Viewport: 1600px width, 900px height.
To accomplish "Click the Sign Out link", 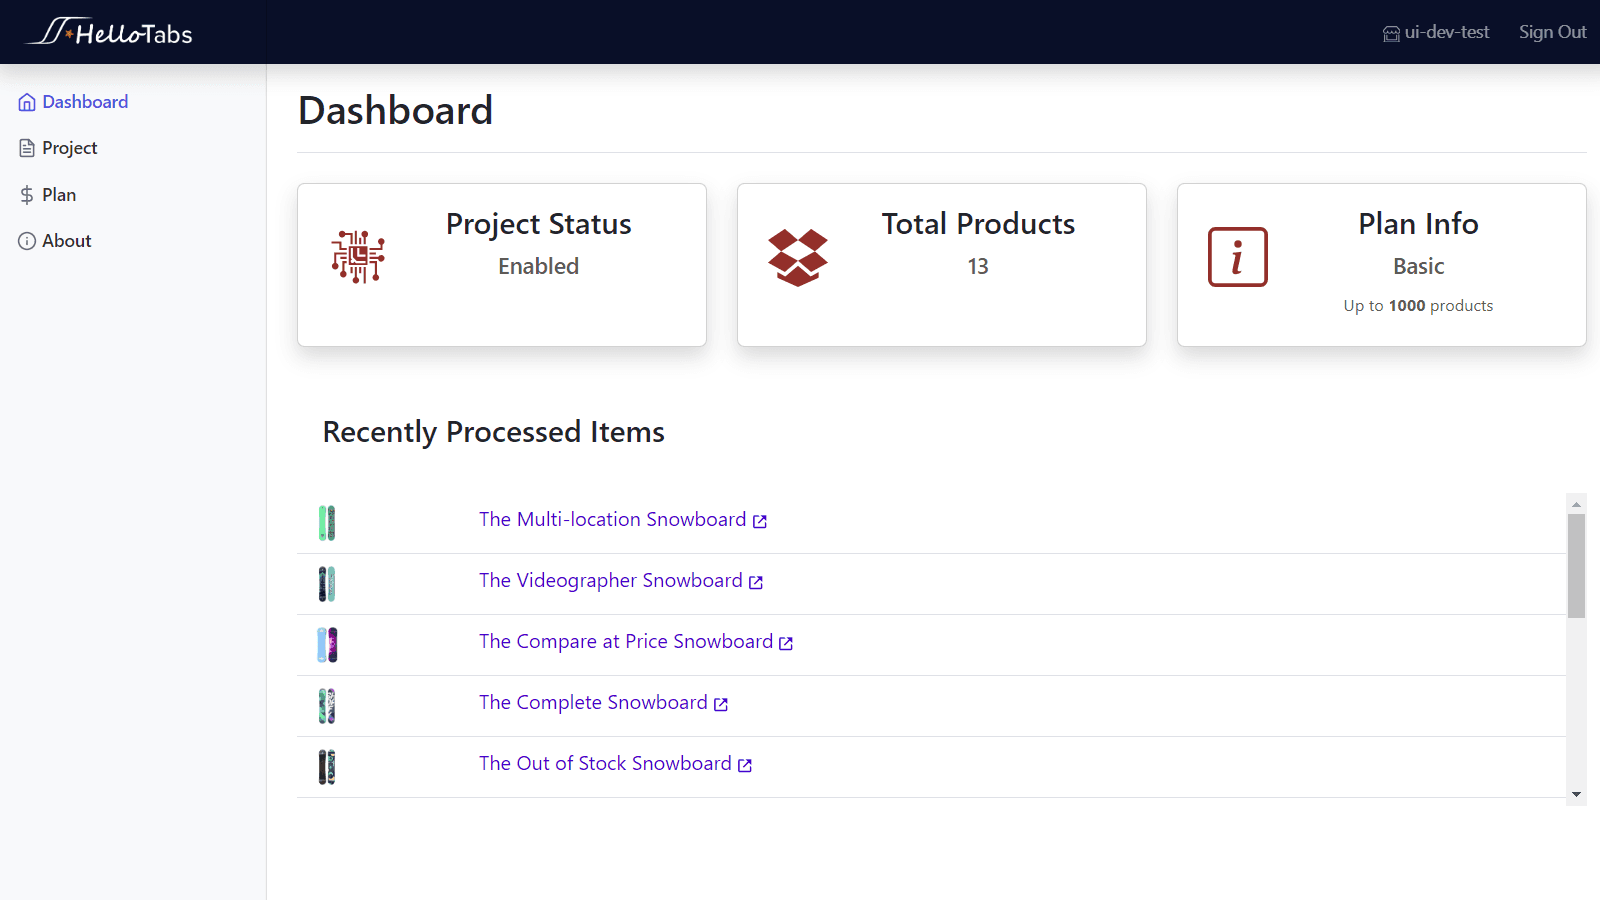I will pyautogui.click(x=1551, y=32).
